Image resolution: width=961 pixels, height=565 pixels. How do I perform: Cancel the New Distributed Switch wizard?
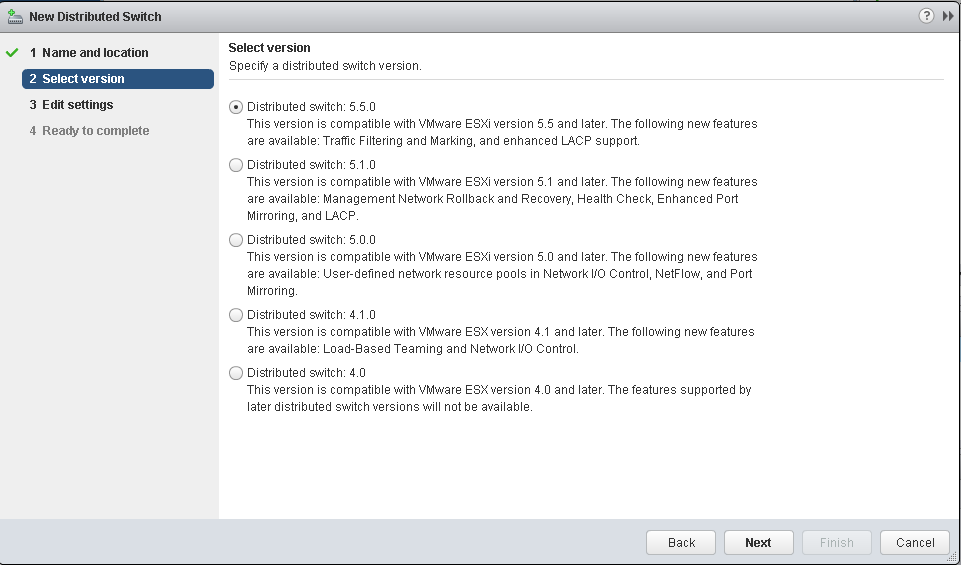tap(915, 542)
